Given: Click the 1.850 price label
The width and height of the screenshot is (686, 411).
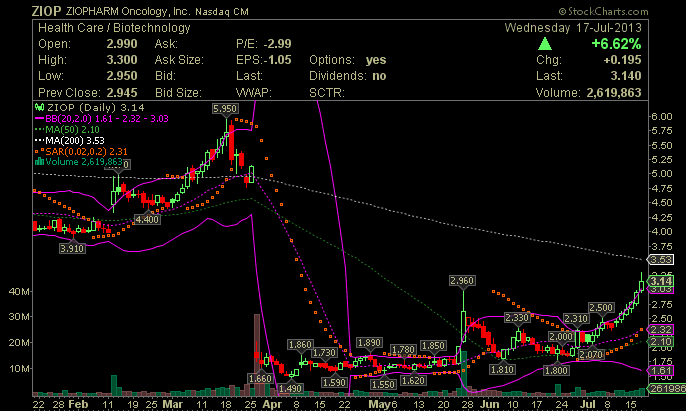Looking at the screenshot, I should [433, 346].
